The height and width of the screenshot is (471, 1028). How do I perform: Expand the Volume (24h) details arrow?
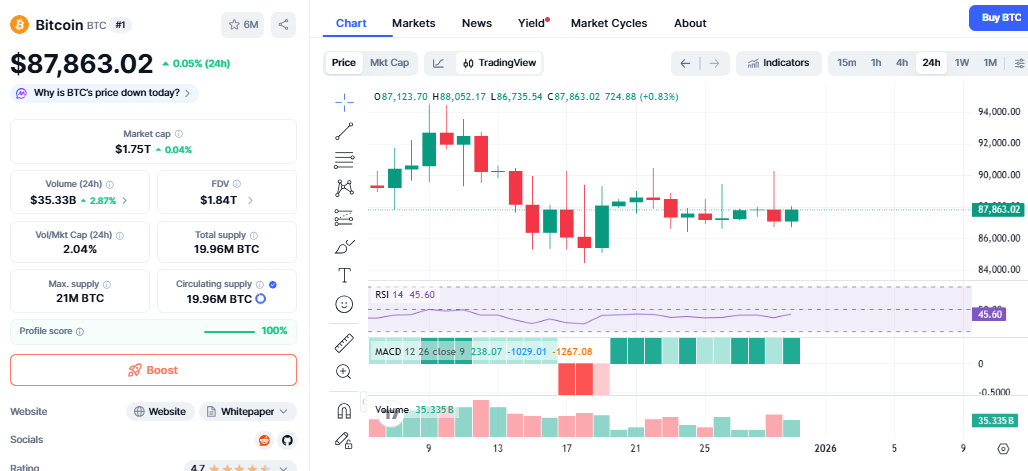coord(125,200)
